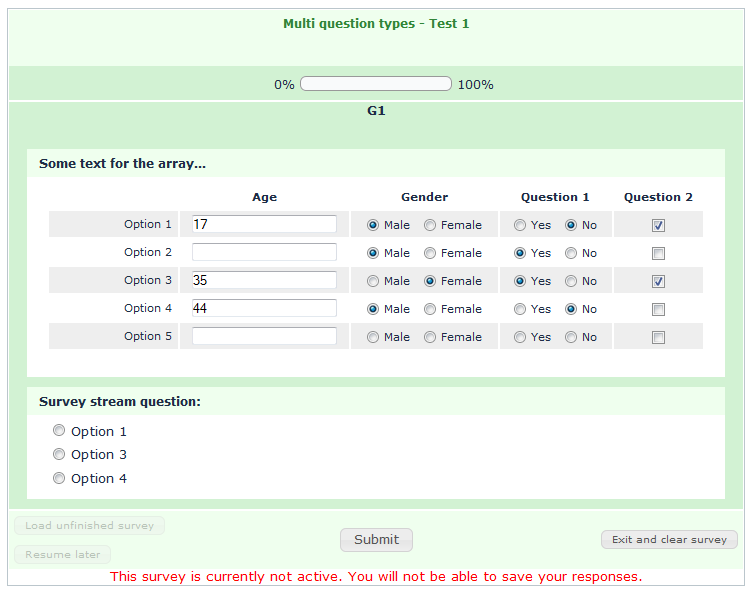Click the survey progress bar

tap(376, 84)
